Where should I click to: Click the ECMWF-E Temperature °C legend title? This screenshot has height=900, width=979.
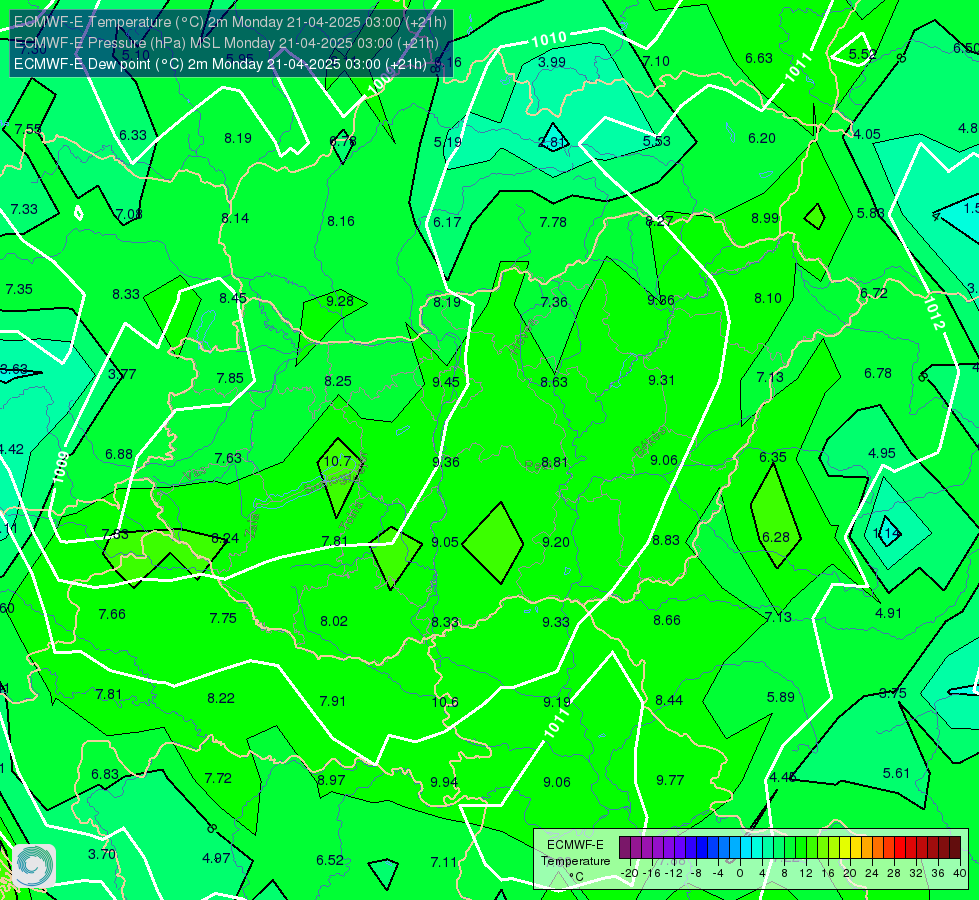[576, 861]
